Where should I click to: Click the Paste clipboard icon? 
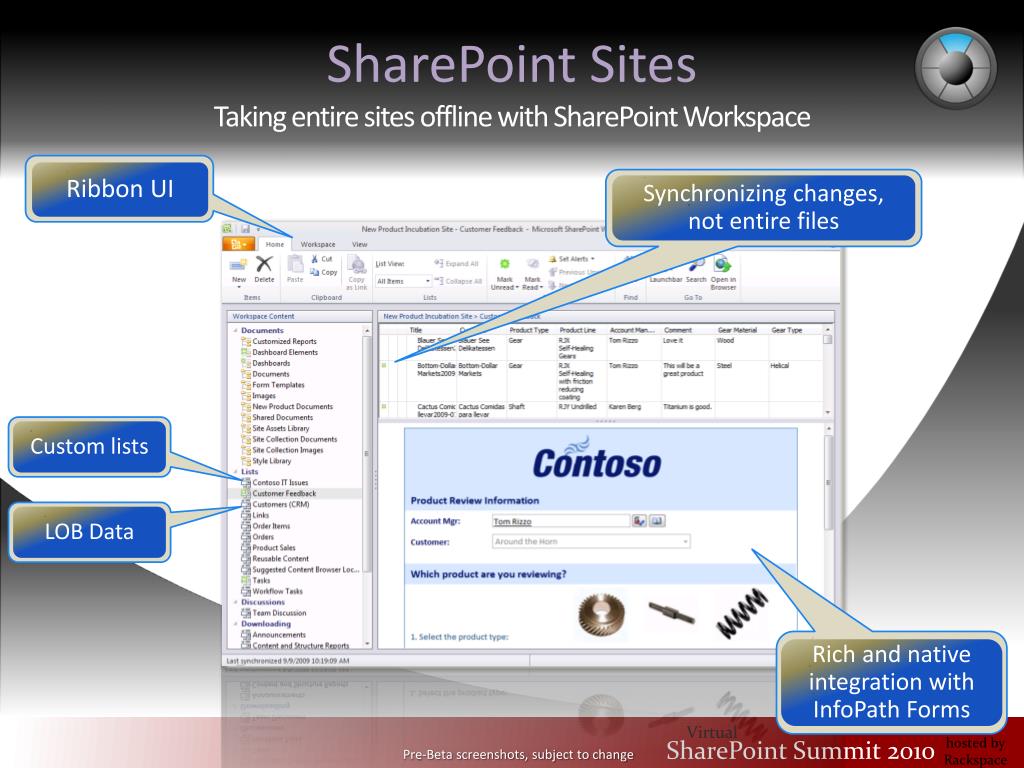[x=295, y=264]
